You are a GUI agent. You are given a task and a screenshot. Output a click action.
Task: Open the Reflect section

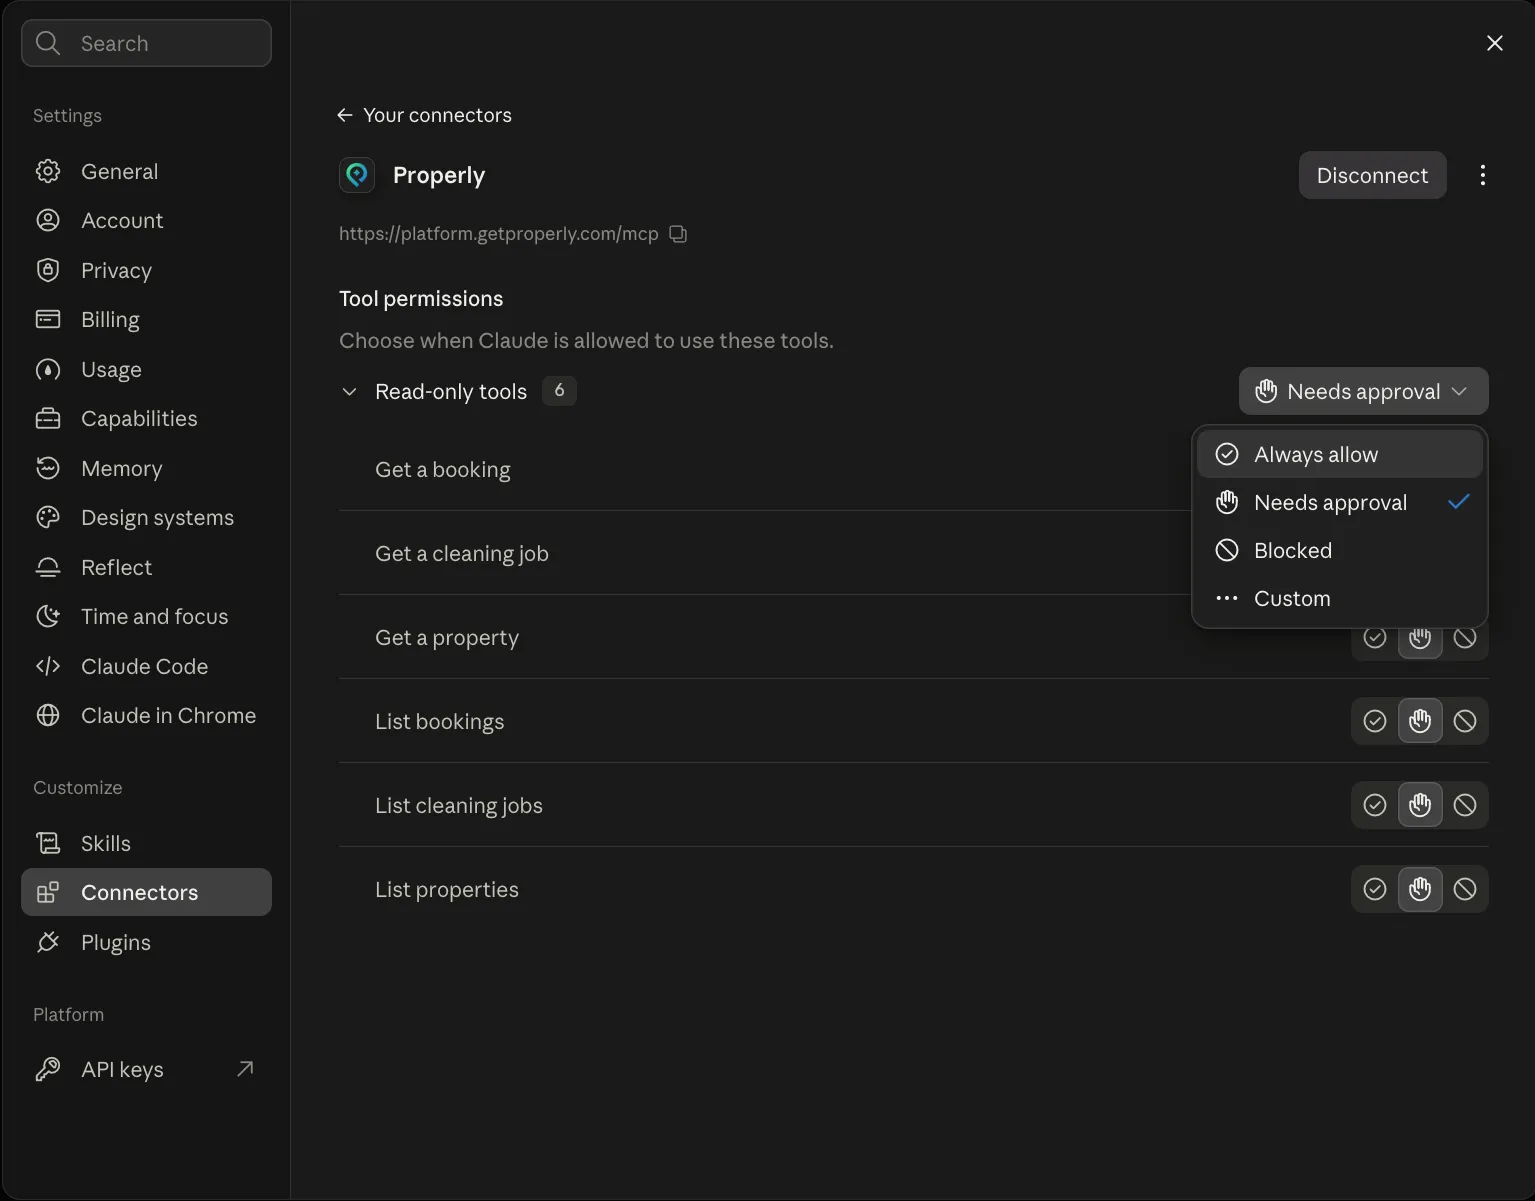point(146,567)
